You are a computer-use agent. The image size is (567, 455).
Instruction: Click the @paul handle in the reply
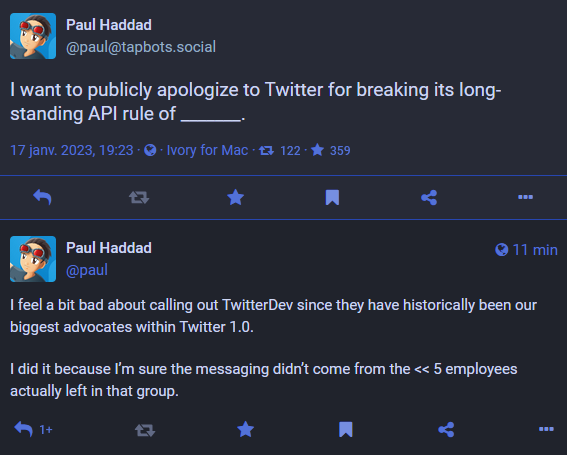pyautogui.click(x=87, y=270)
